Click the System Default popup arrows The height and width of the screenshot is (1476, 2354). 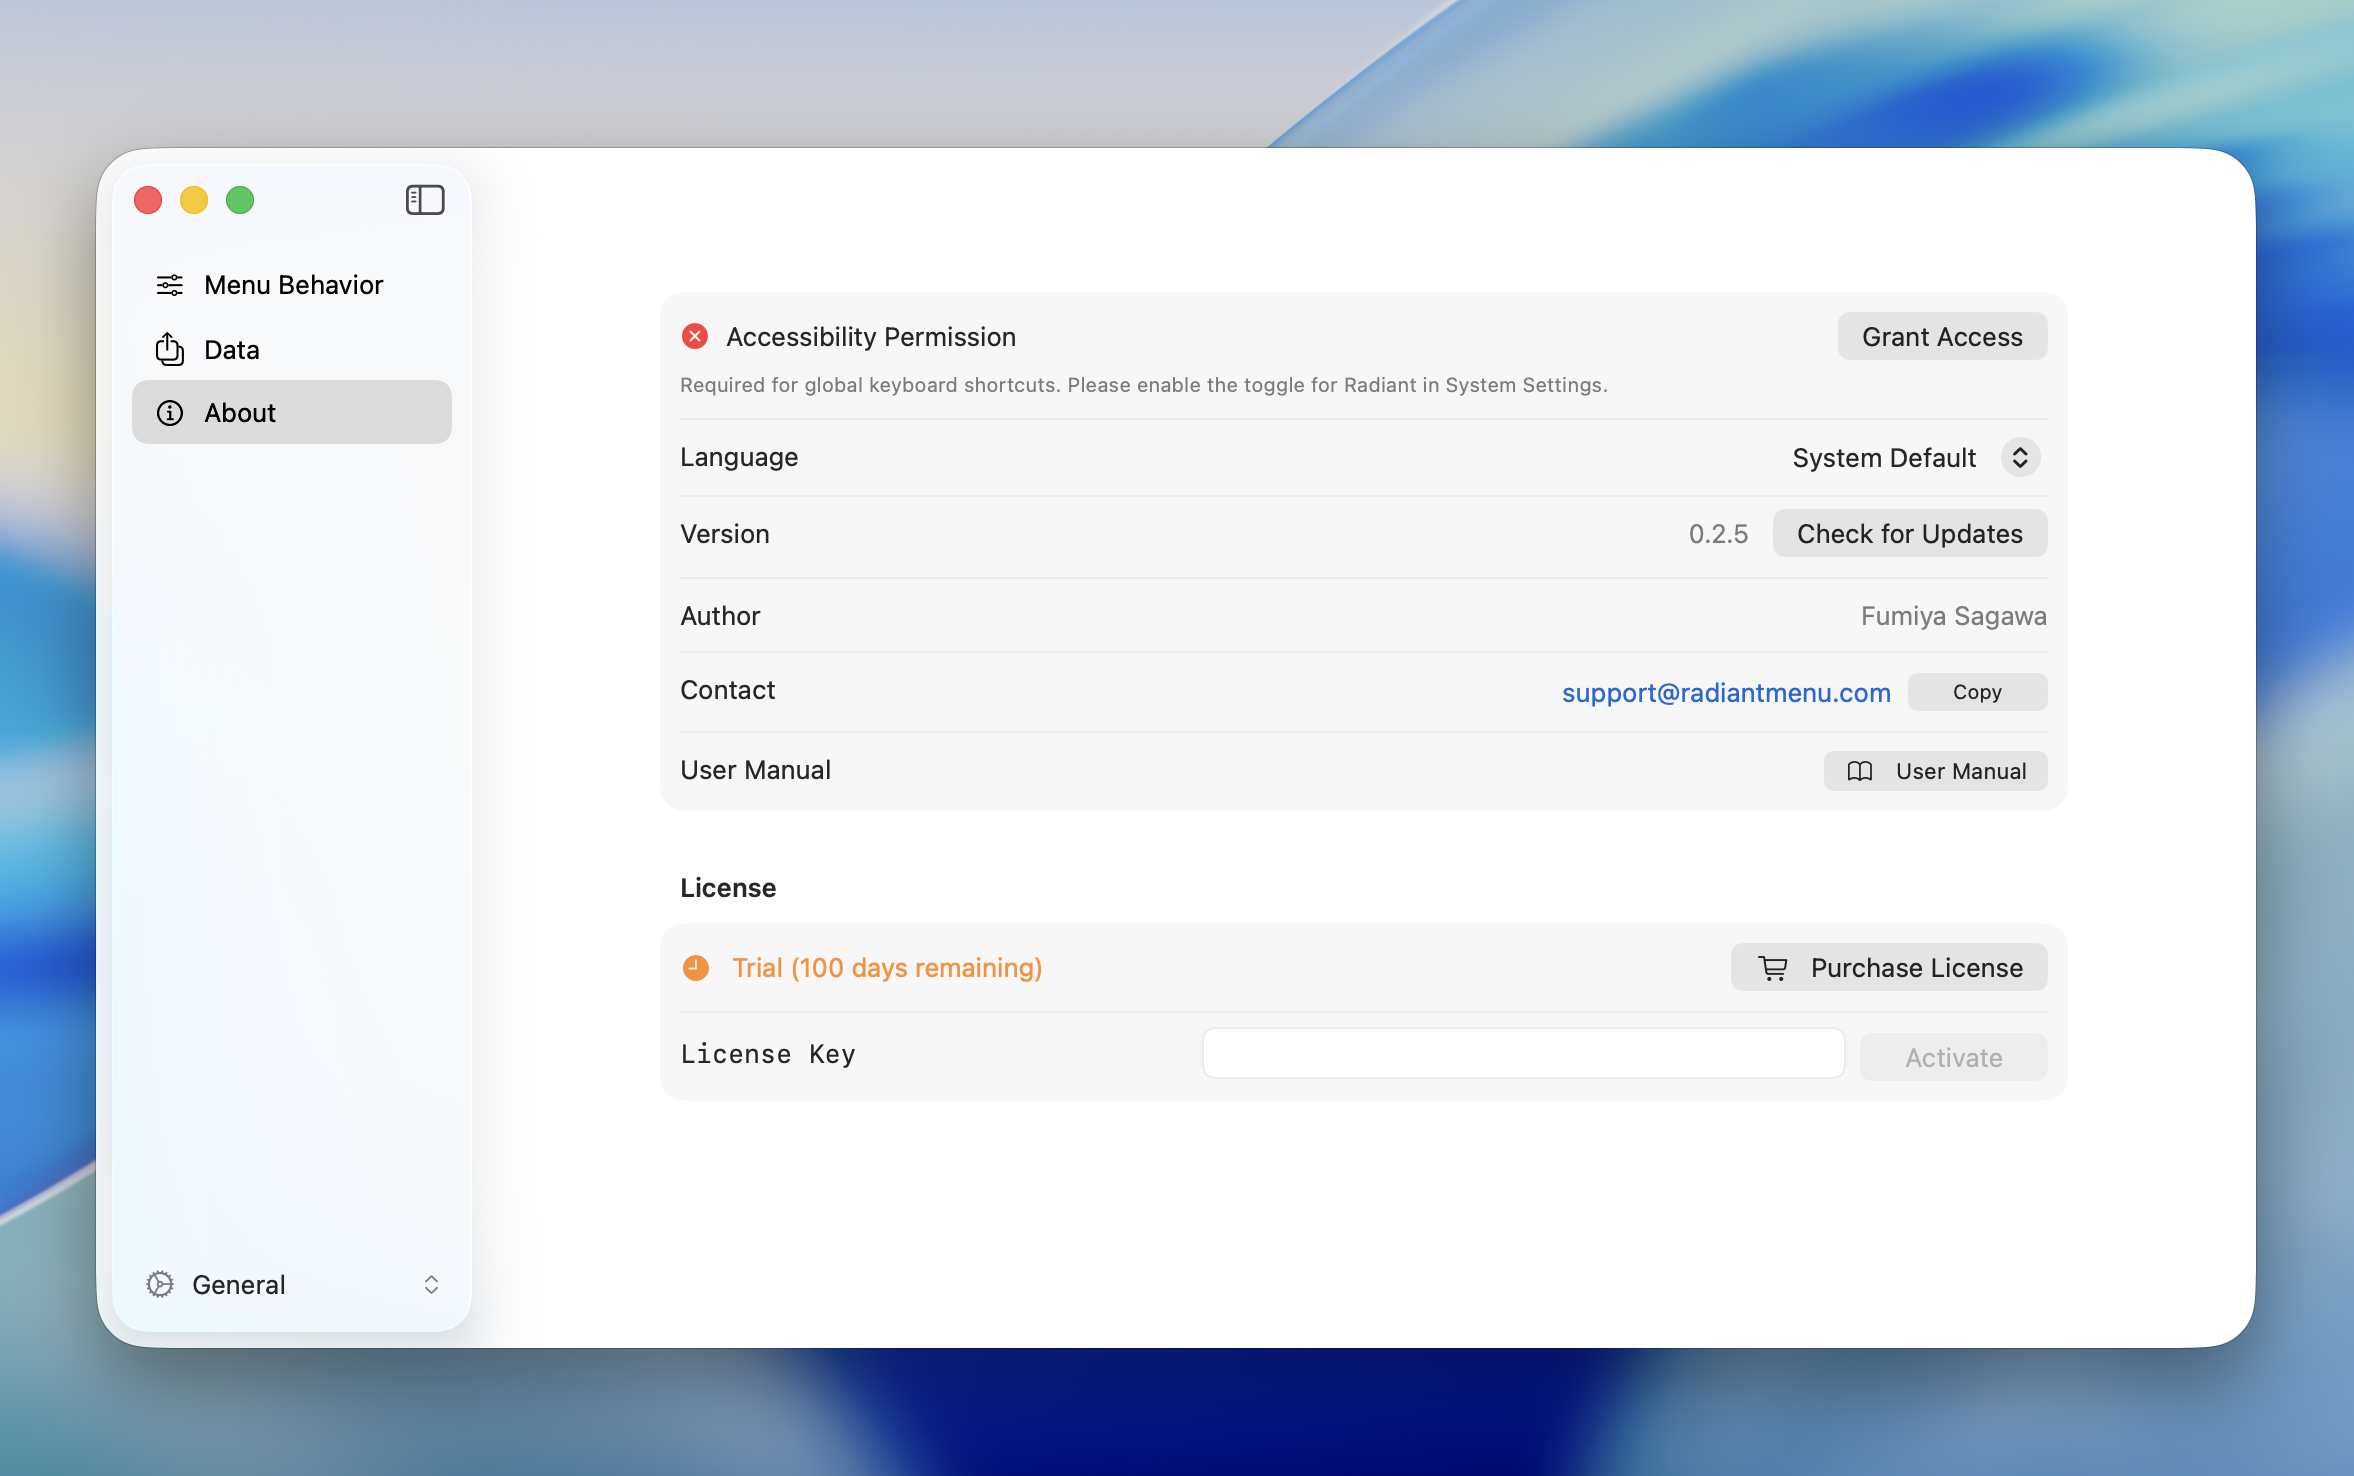coord(2020,457)
